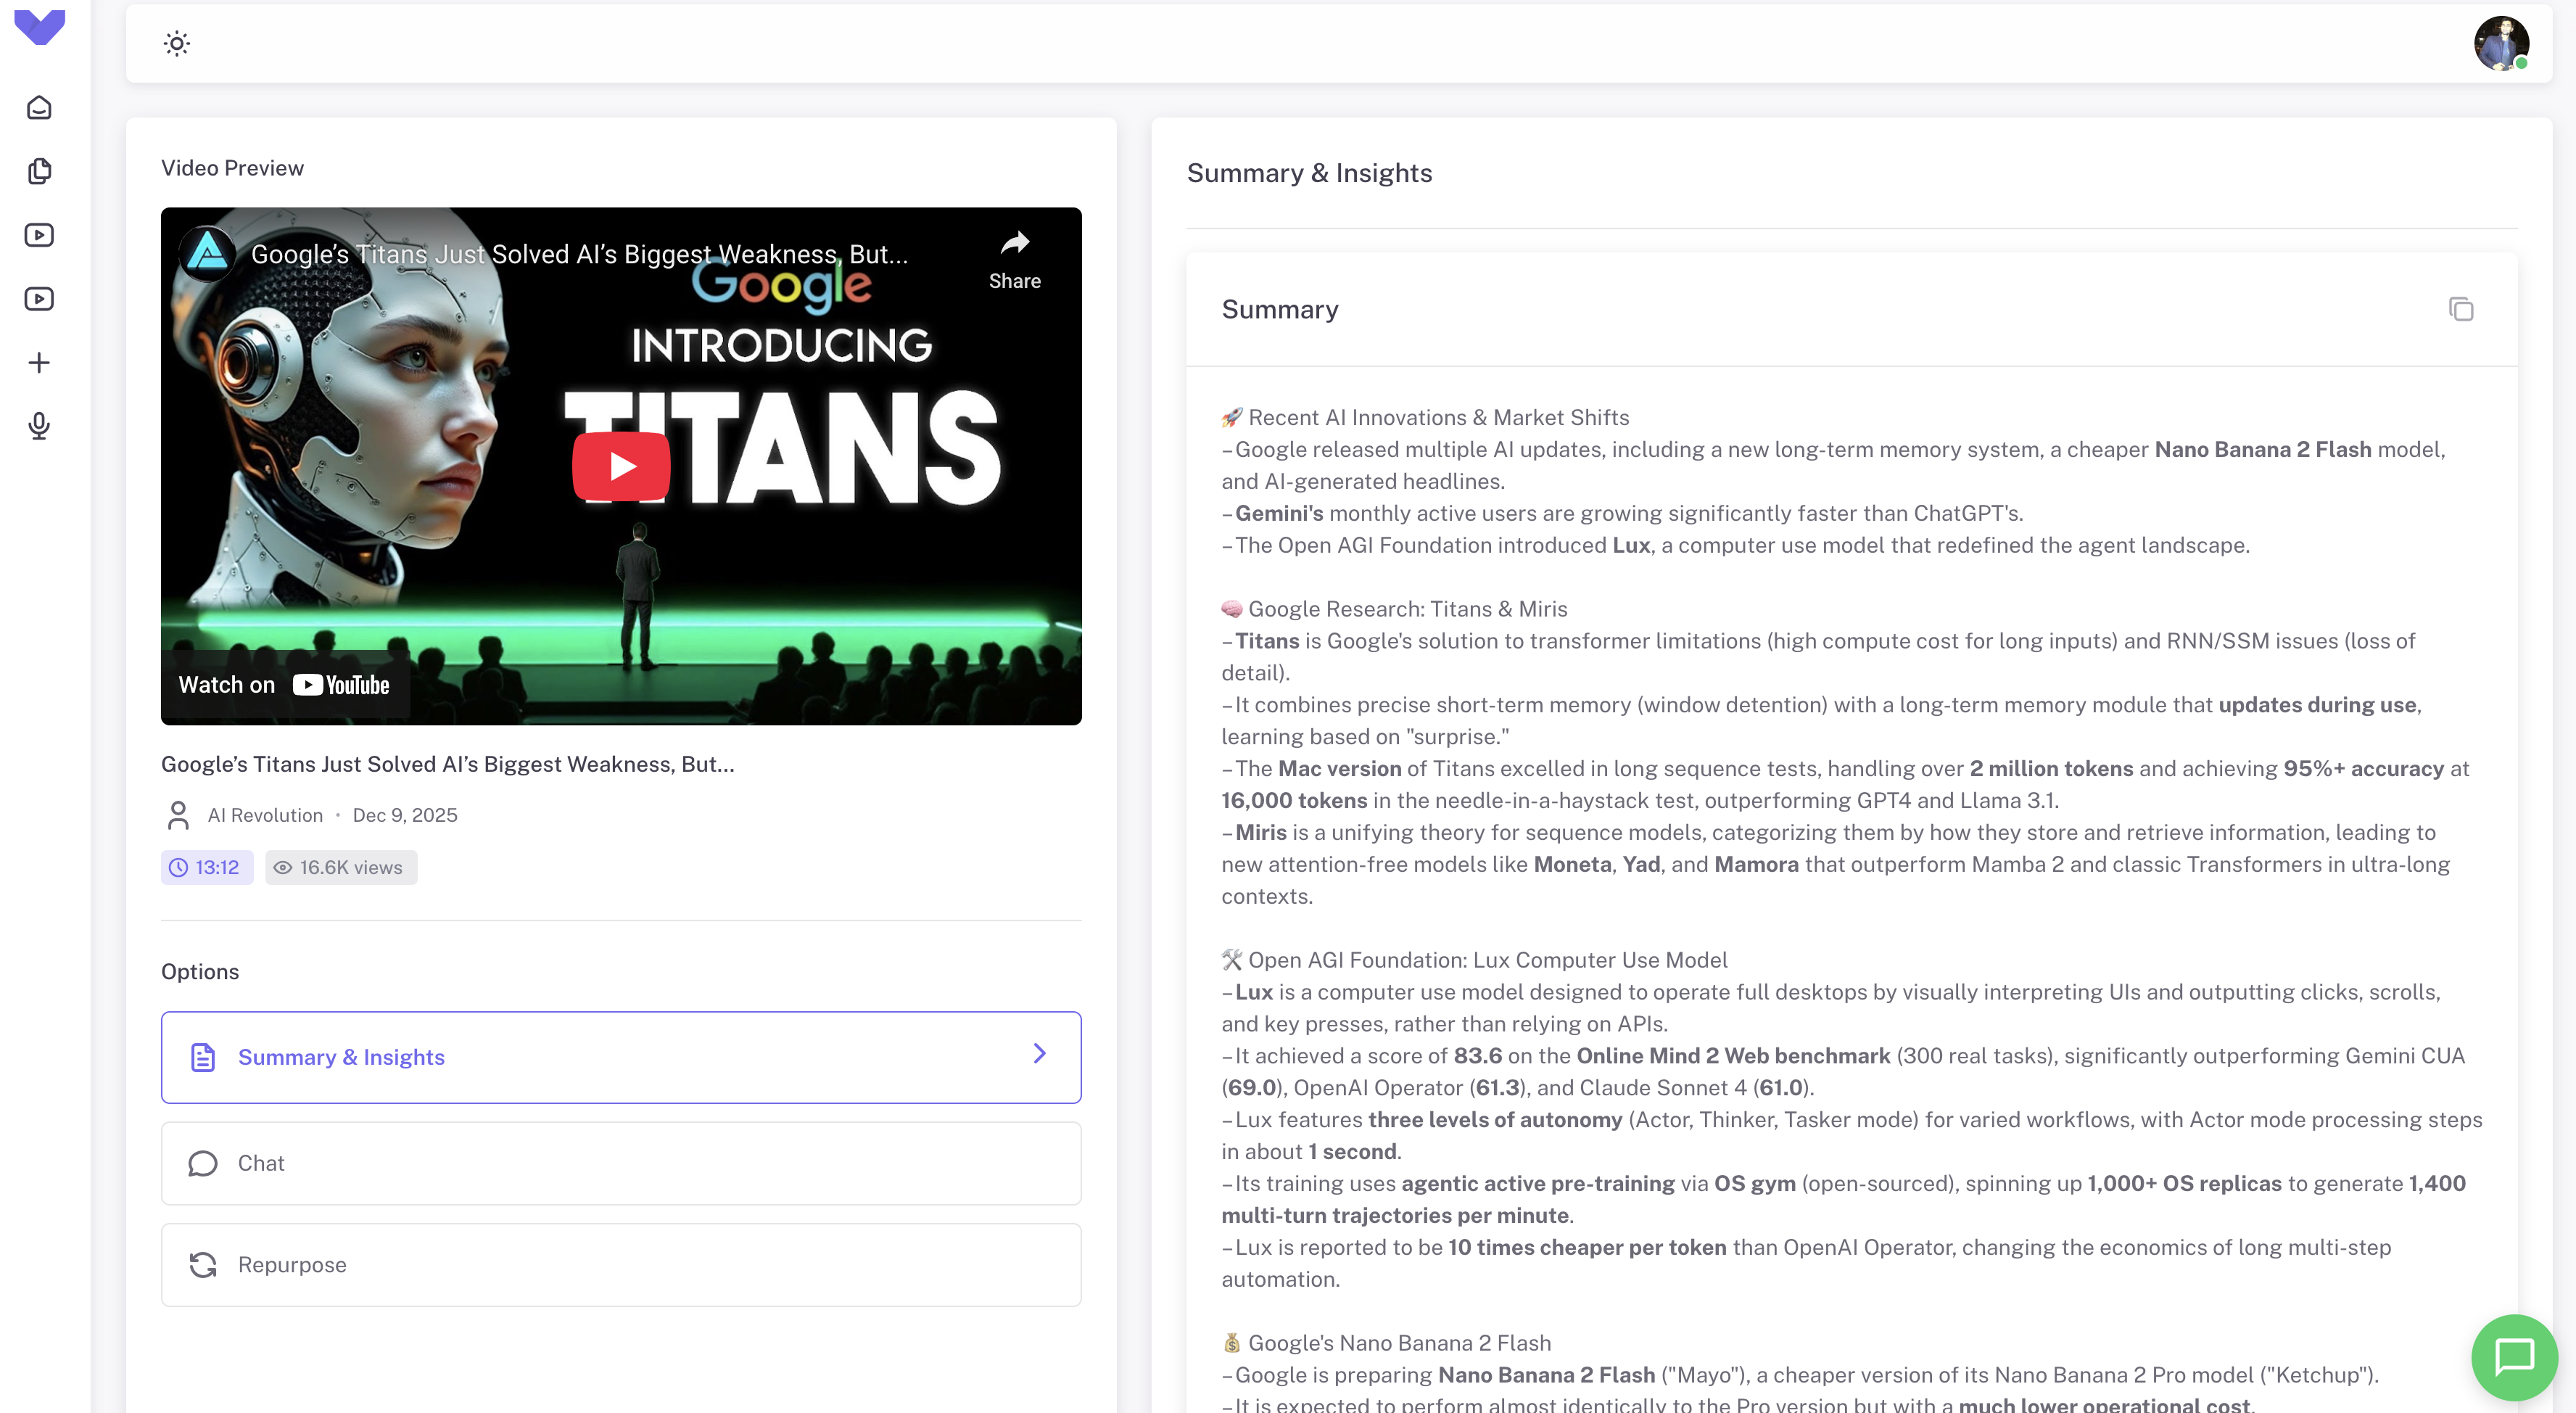Click the 13:12 duration badge

pyautogui.click(x=206, y=867)
